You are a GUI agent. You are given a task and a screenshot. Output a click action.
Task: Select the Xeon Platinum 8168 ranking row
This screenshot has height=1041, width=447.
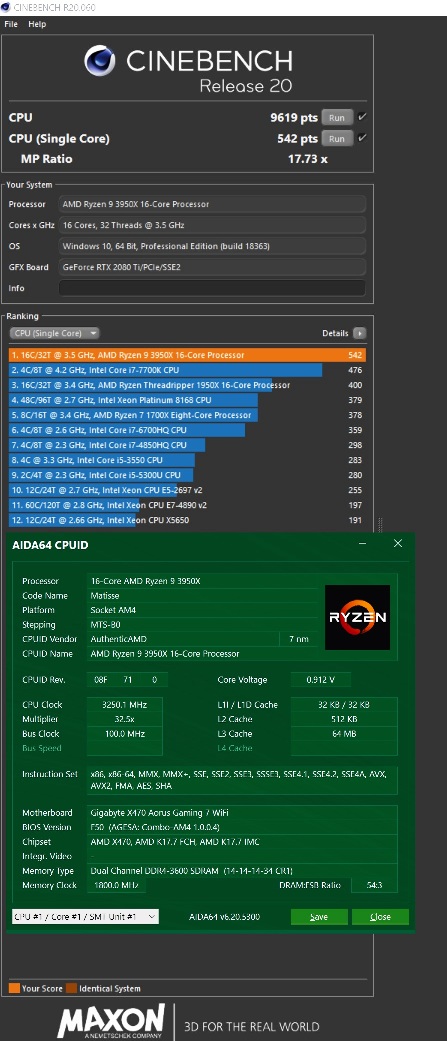tap(187, 400)
